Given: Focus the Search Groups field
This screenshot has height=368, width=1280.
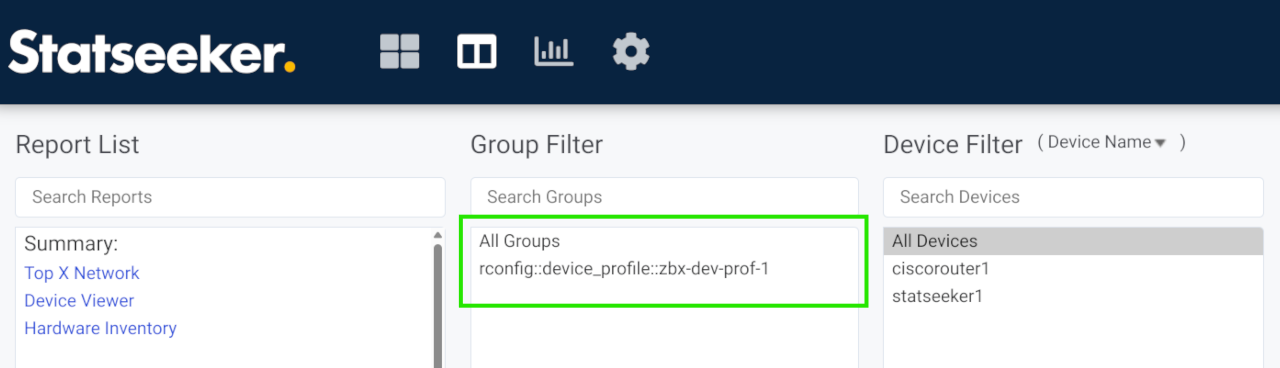Looking at the screenshot, I should 664,197.
